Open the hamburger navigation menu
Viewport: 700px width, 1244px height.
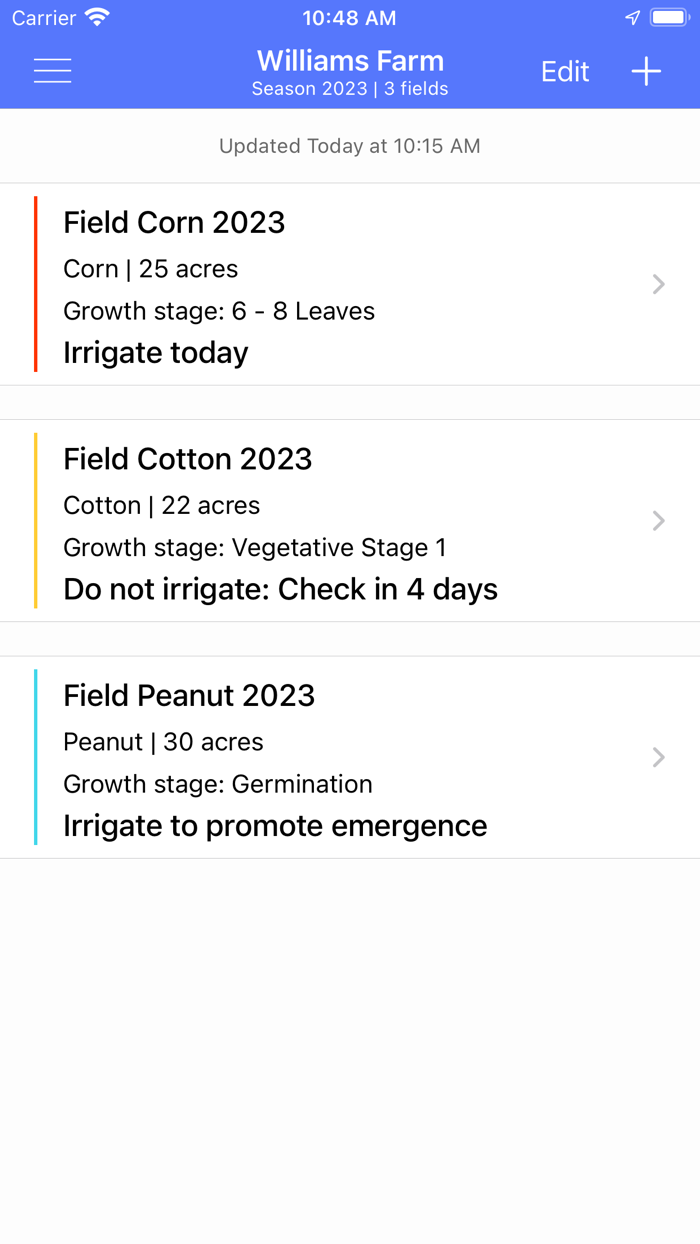coord(52,71)
